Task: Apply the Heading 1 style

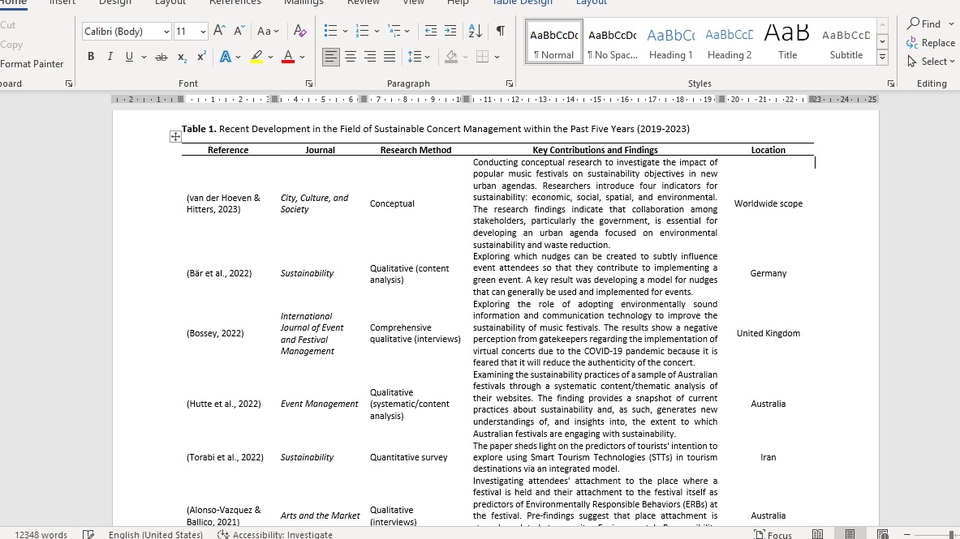Action: [670, 41]
